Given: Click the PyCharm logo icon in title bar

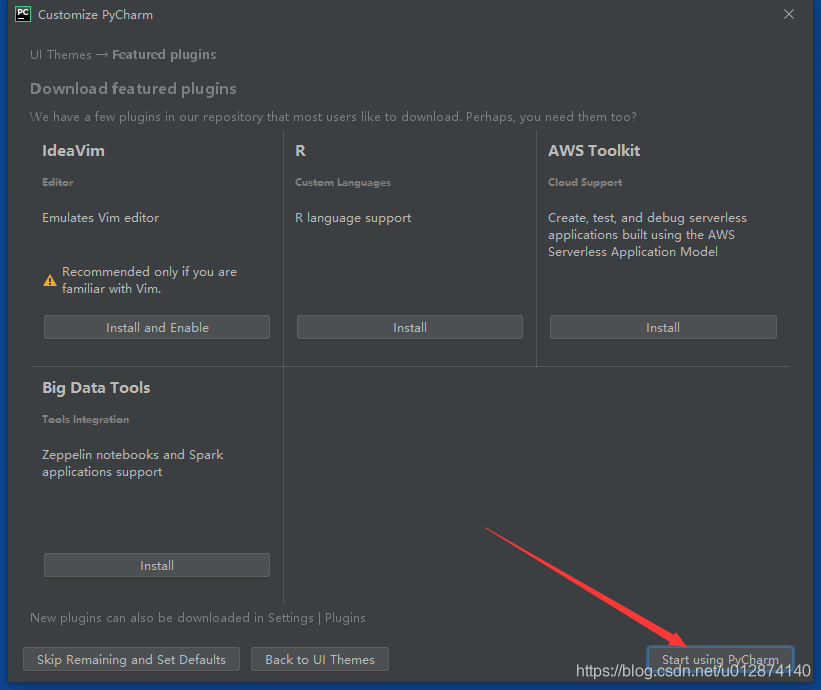Looking at the screenshot, I should coord(23,14).
